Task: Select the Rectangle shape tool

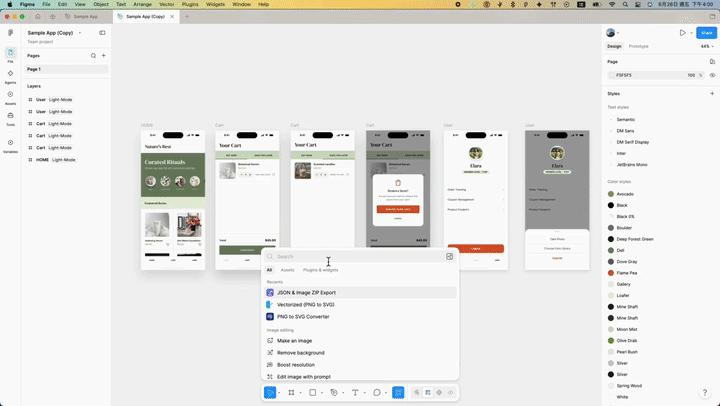Action: tap(313, 393)
